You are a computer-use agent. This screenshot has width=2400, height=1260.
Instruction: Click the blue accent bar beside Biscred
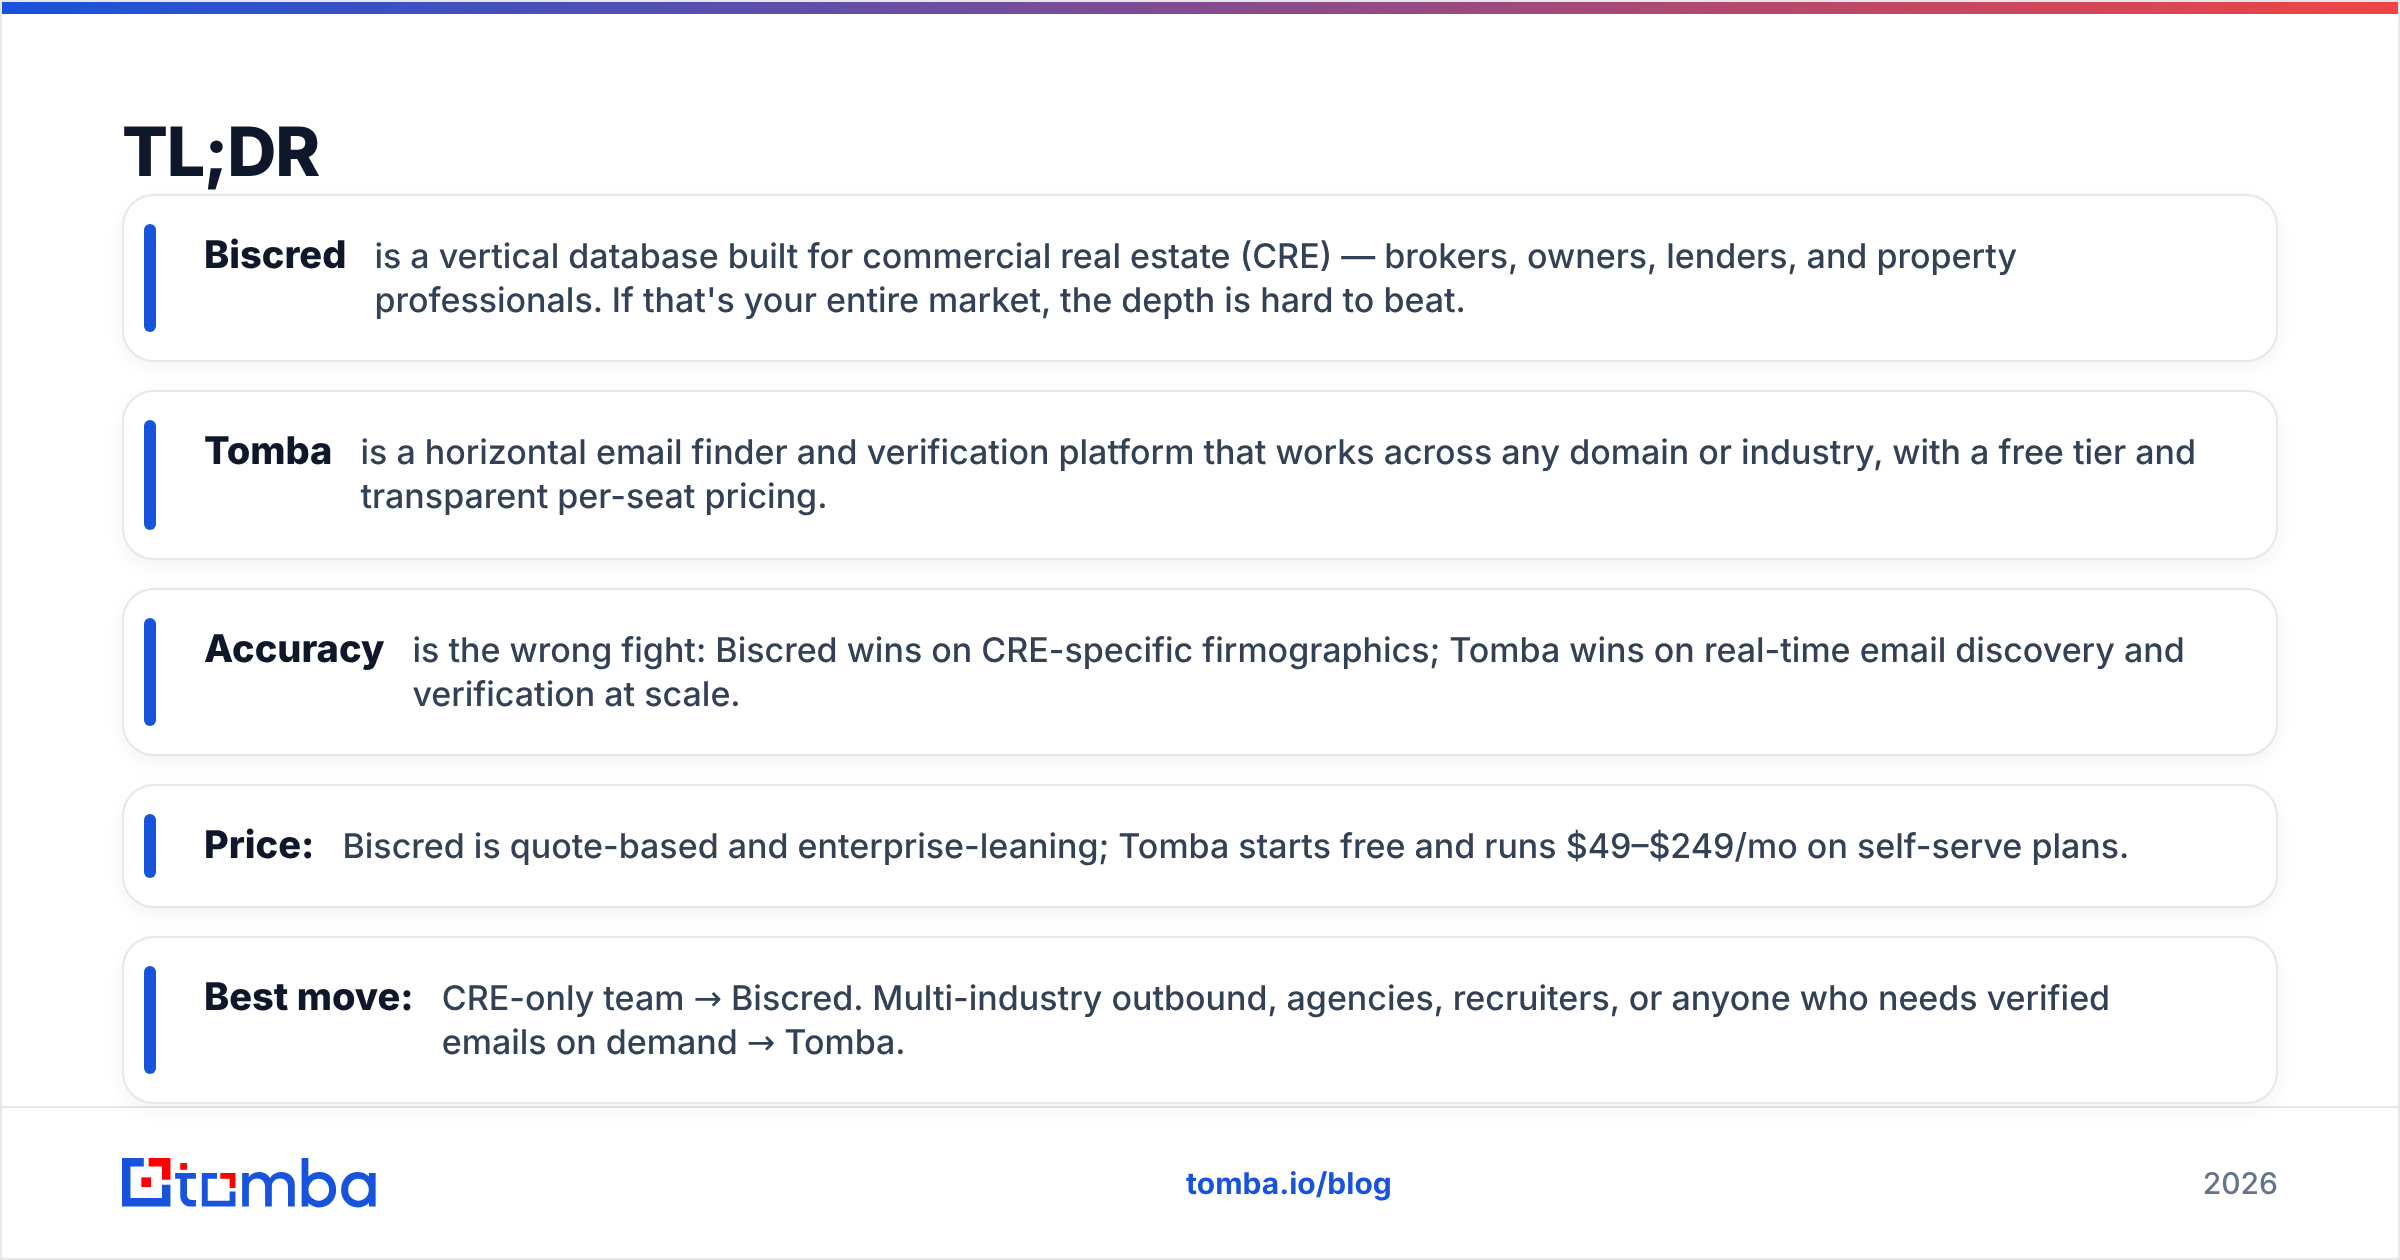(150, 278)
